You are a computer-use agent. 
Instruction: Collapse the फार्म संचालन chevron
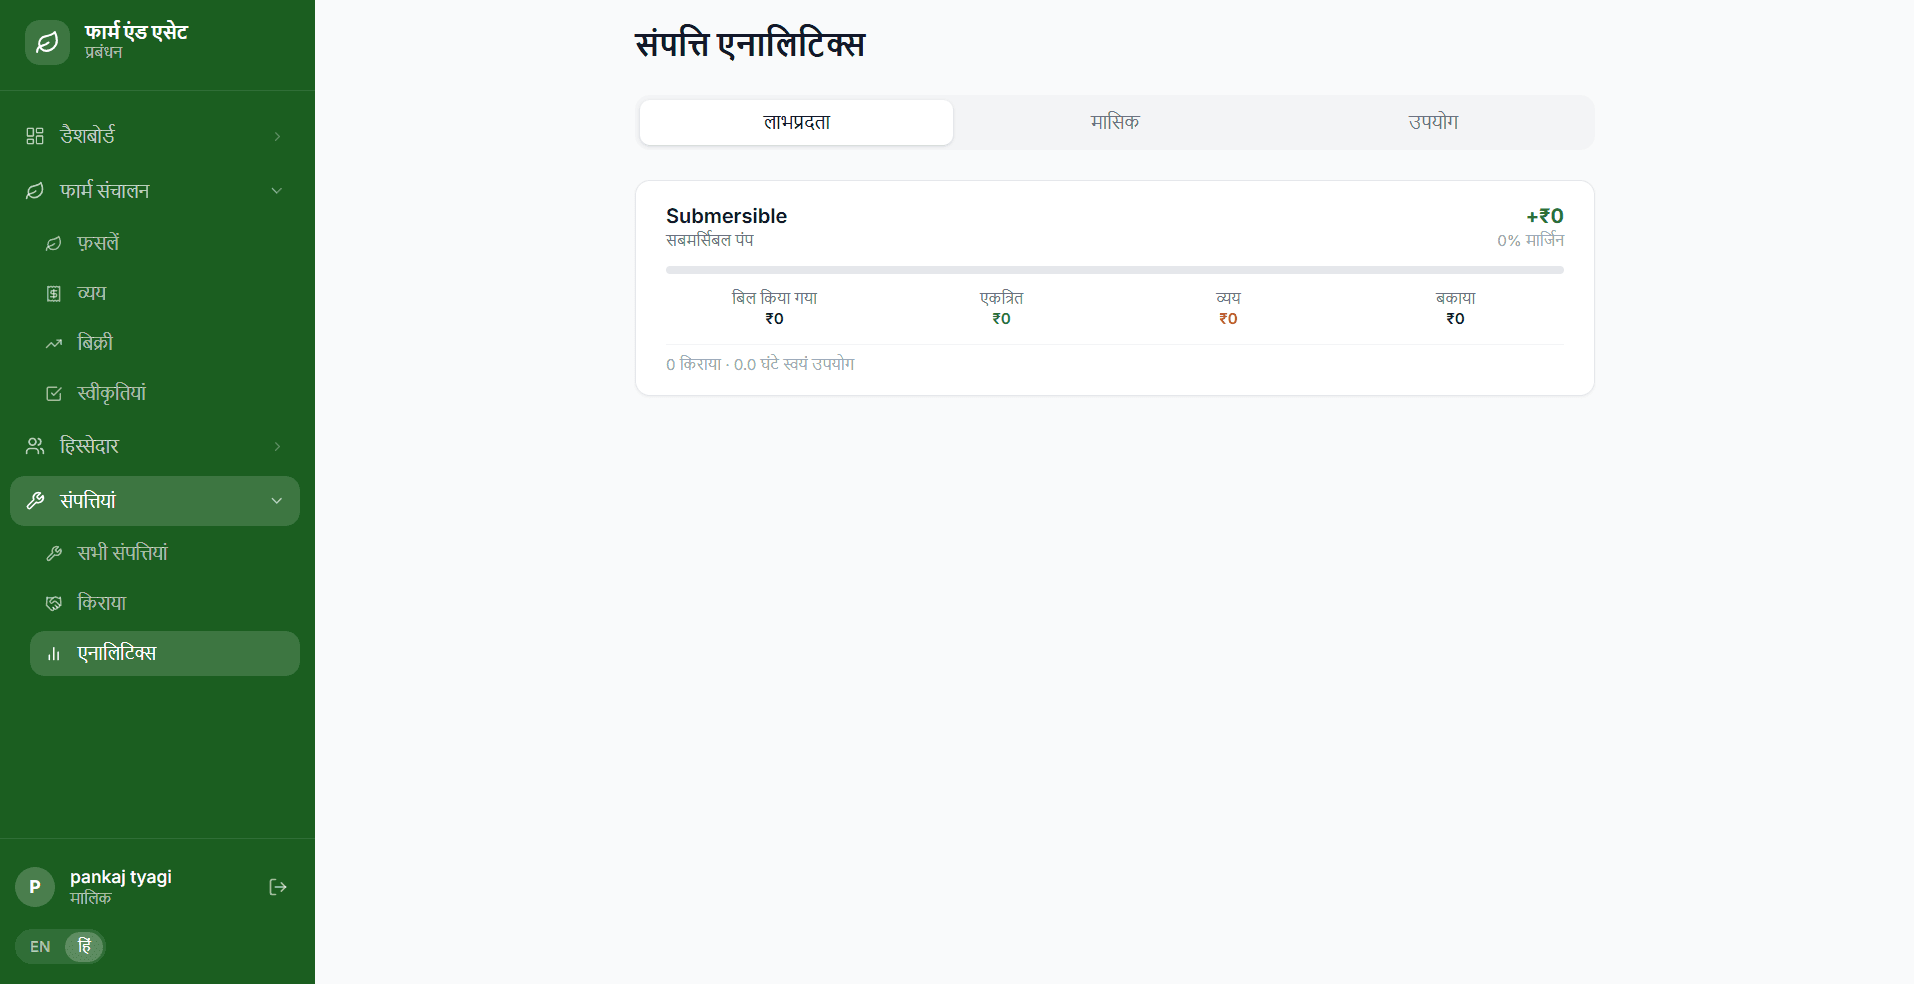pos(277,191)
